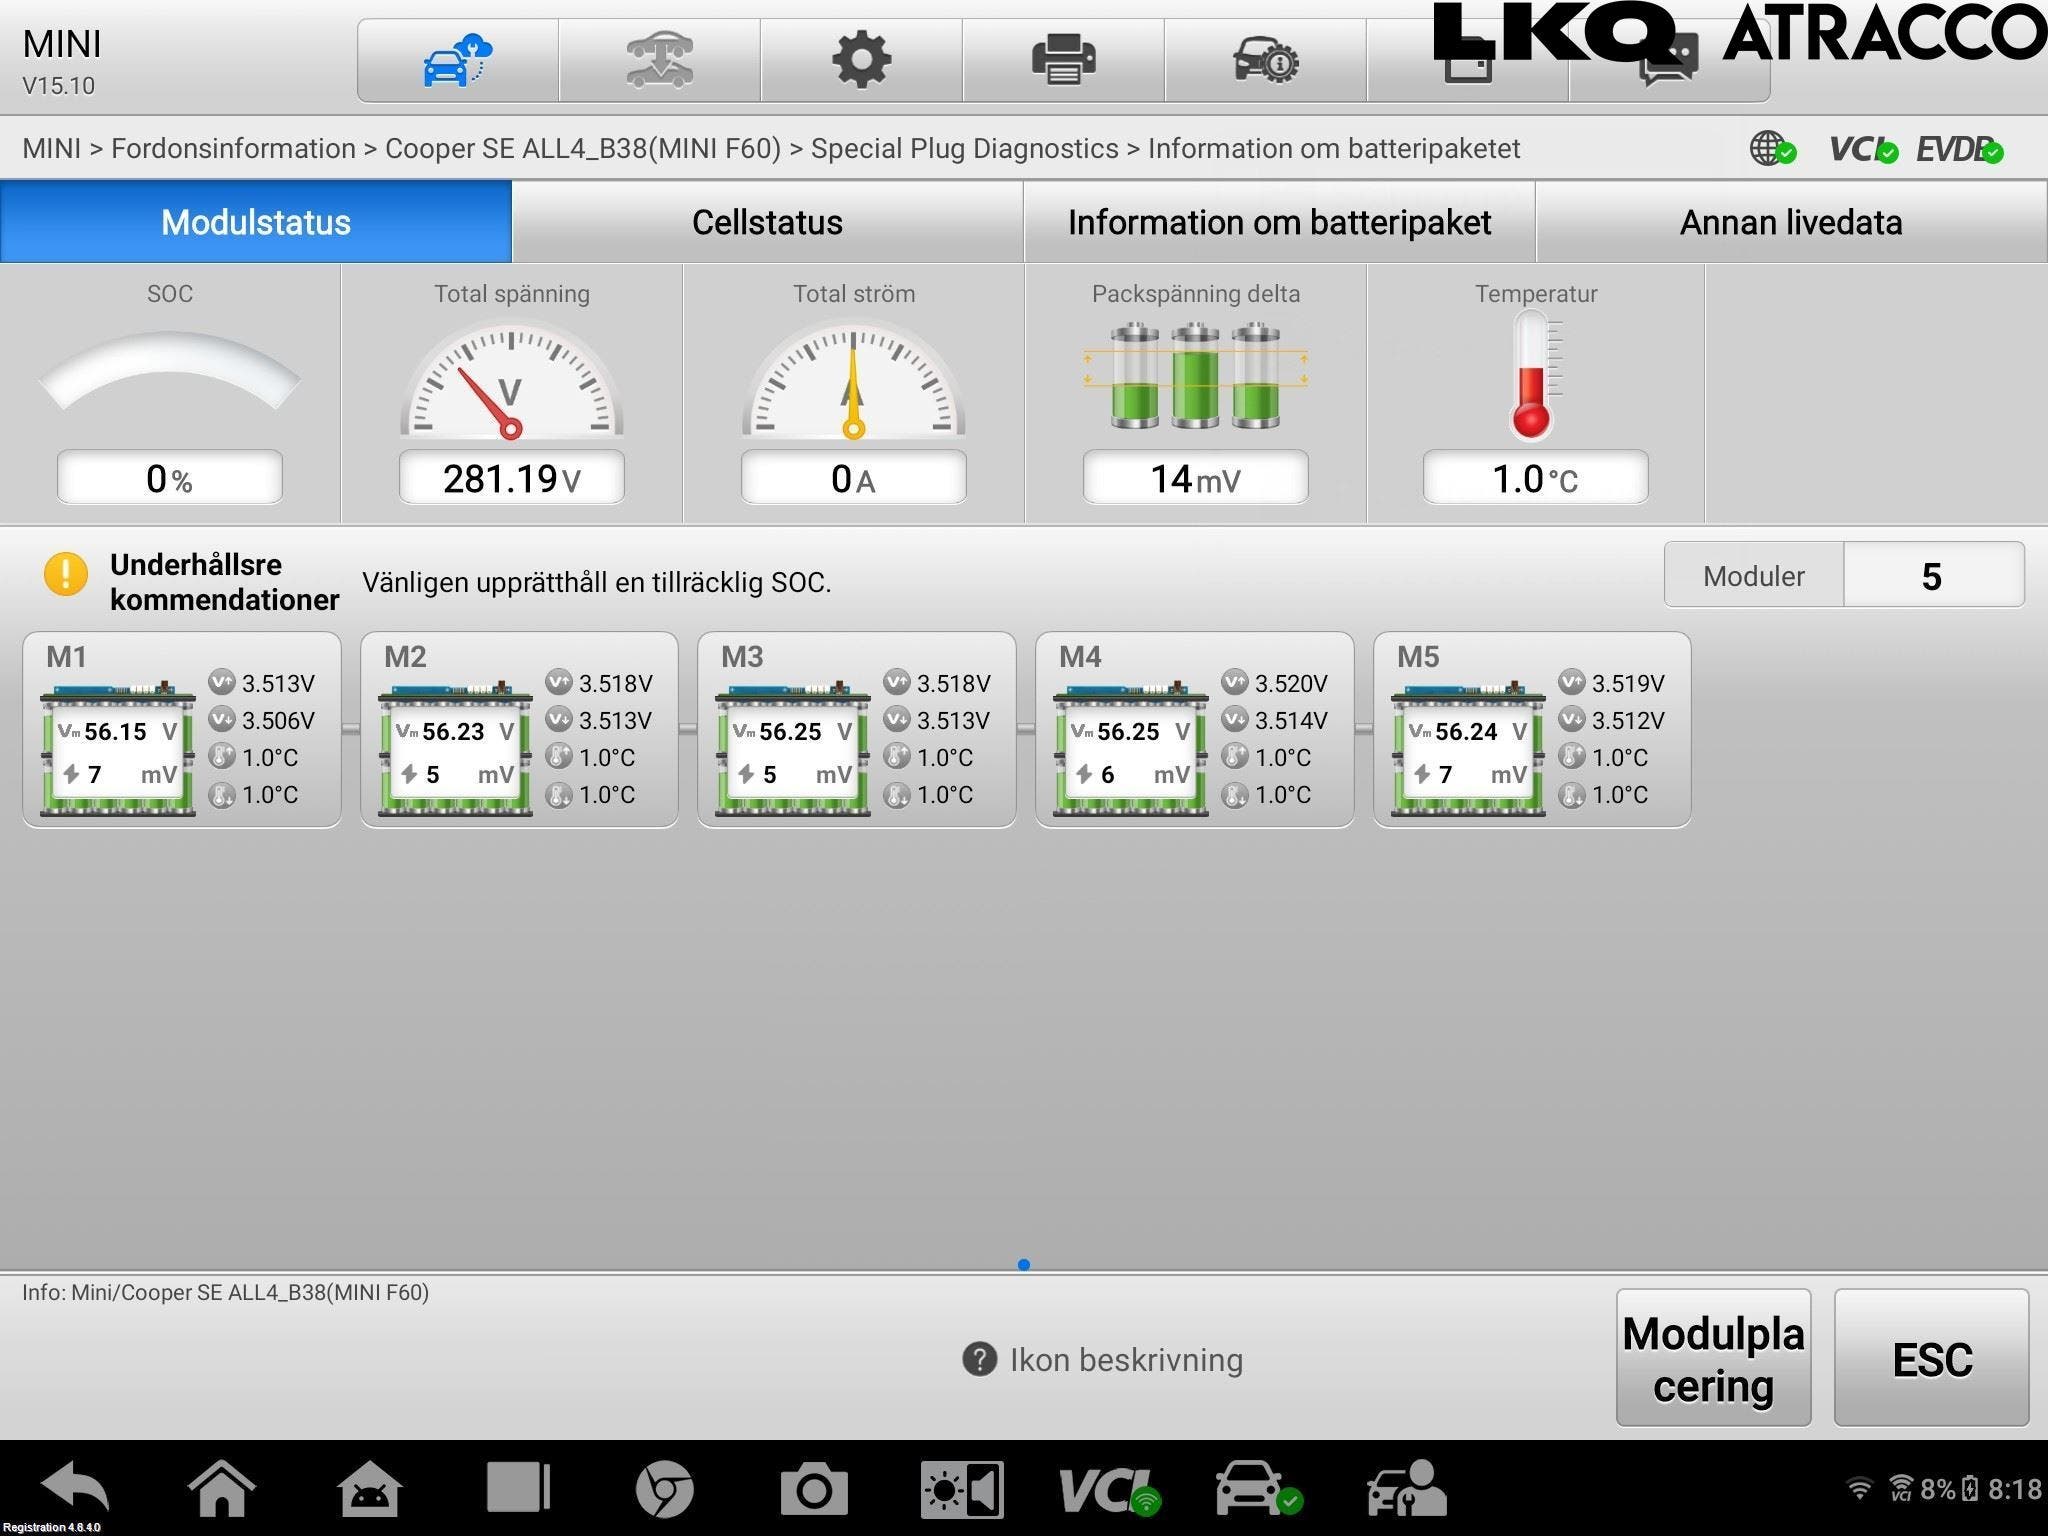This screenshot has width=2048, height=1536.
Task: Tap M5 max cell voltage 3.519V
Action: pyautogui.click(x=1628, y=684)
